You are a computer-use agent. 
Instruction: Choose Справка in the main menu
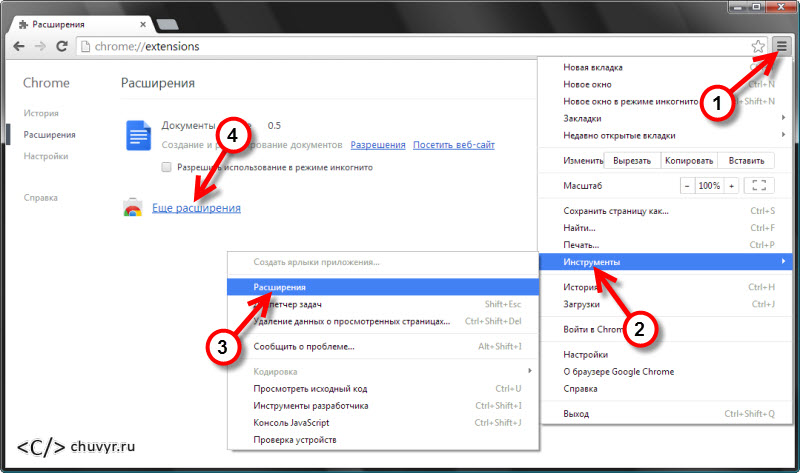pyautogui.click(x=664, y=388)
